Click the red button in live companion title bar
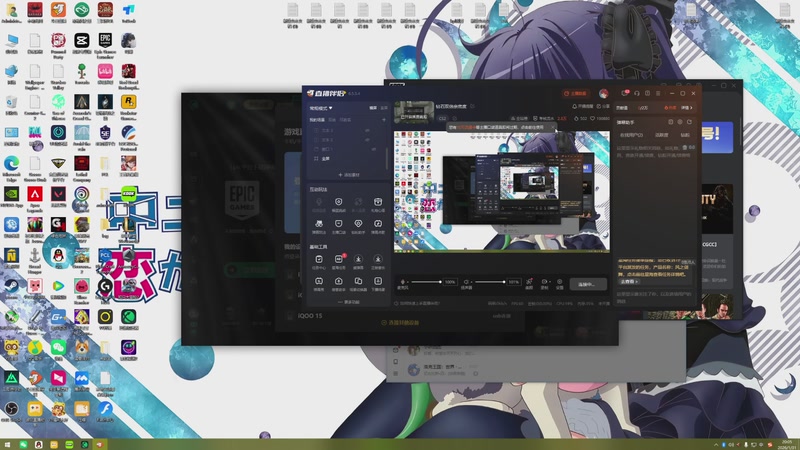The image size is (800, 450). pos(575,93)
